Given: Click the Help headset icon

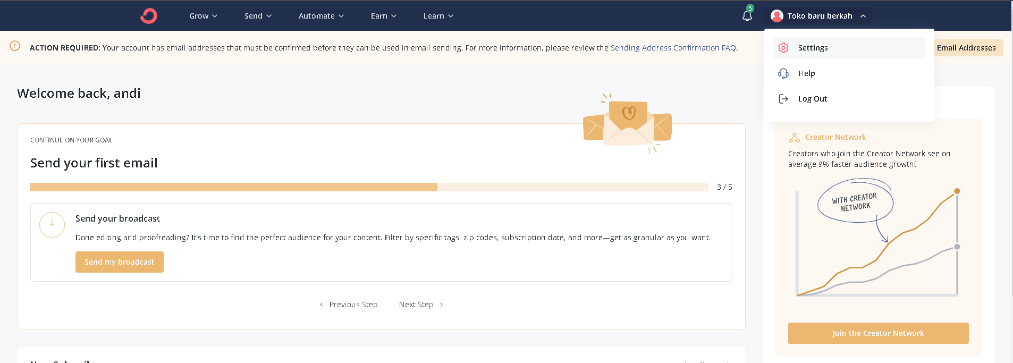Looking at the screenshot, I should click(784, 74).
